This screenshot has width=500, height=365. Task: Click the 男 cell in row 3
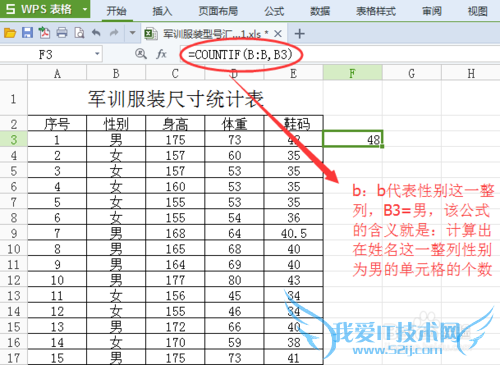tap(116, 139)
